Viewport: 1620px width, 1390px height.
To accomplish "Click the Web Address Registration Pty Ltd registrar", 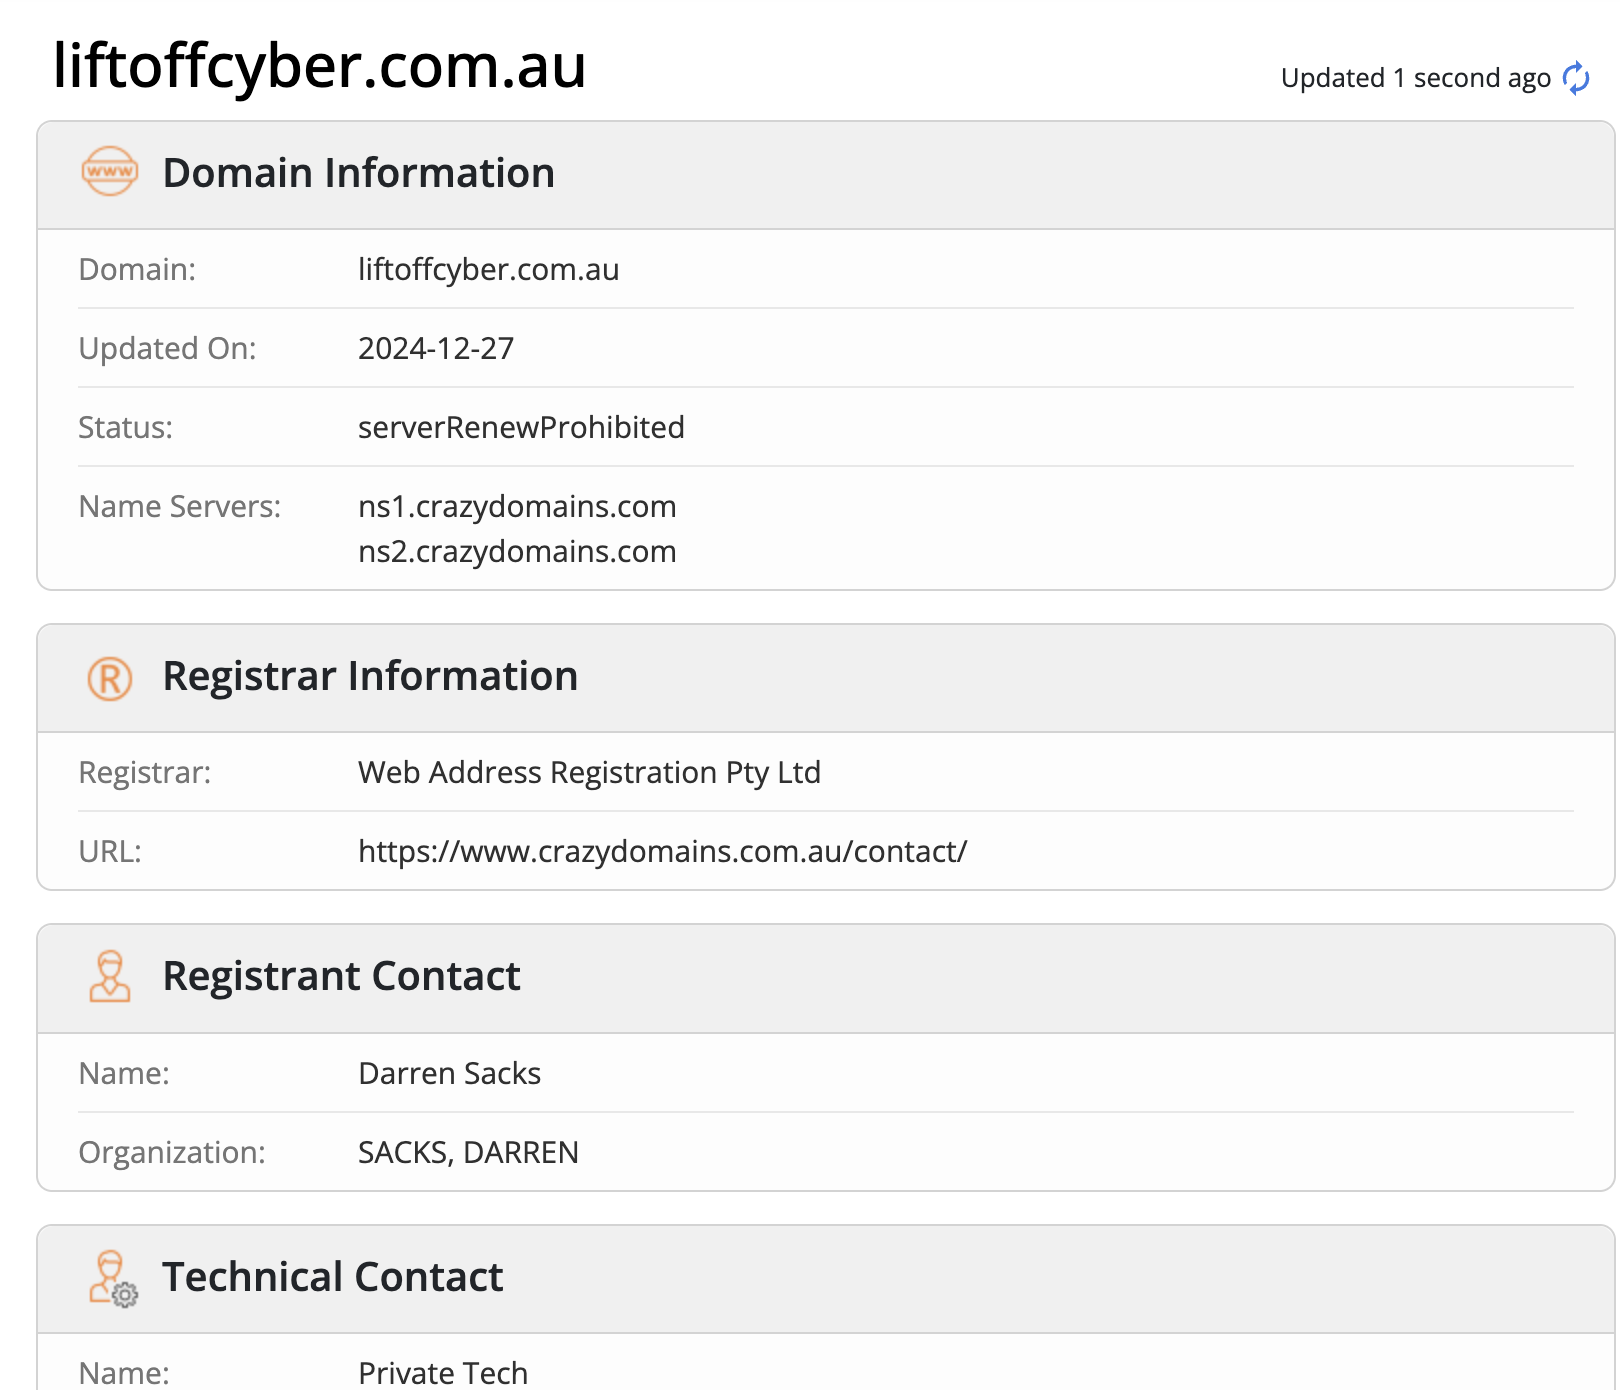I will pos(589,772).
